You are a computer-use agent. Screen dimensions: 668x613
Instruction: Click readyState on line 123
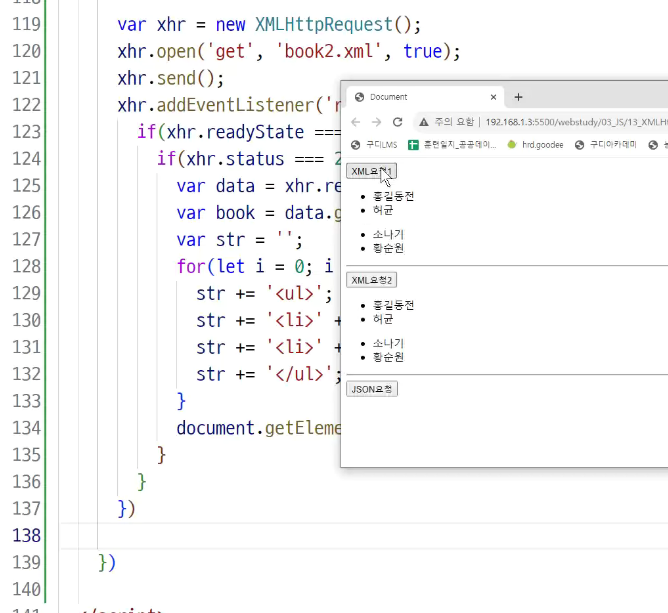click(x=255, y=132)
